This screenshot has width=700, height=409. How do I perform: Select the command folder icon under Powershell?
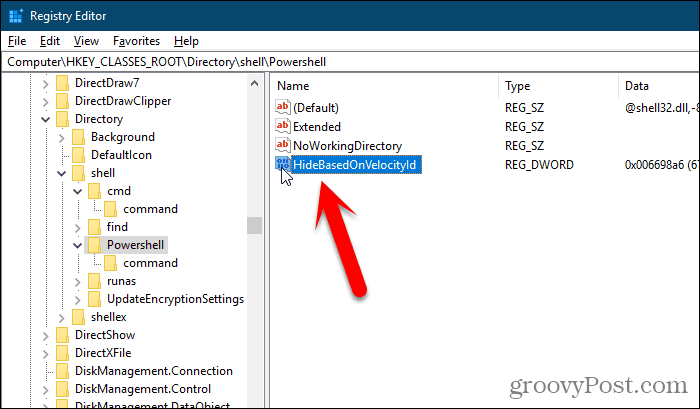coord(111,263)
